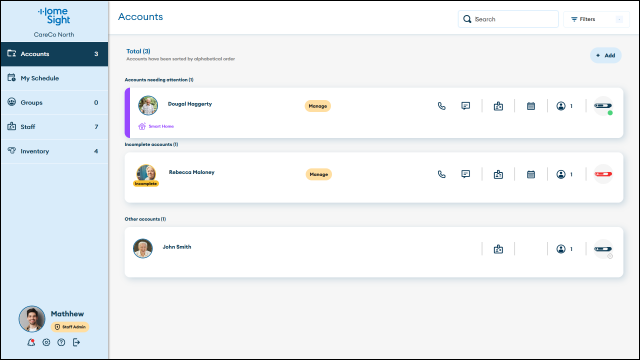This screenshot has height=360, width=640.
Task: Open the Filters dropdown
Action: pyautogui.click(x=596, y=19)
